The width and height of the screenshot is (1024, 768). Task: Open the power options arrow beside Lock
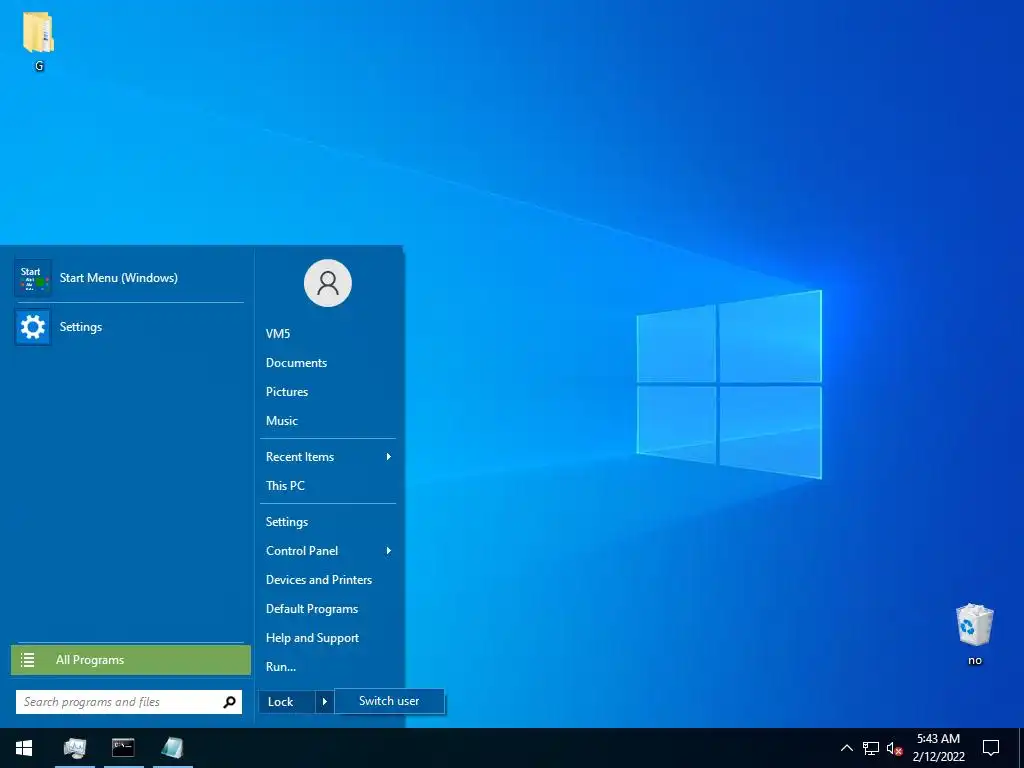point(325,702)
